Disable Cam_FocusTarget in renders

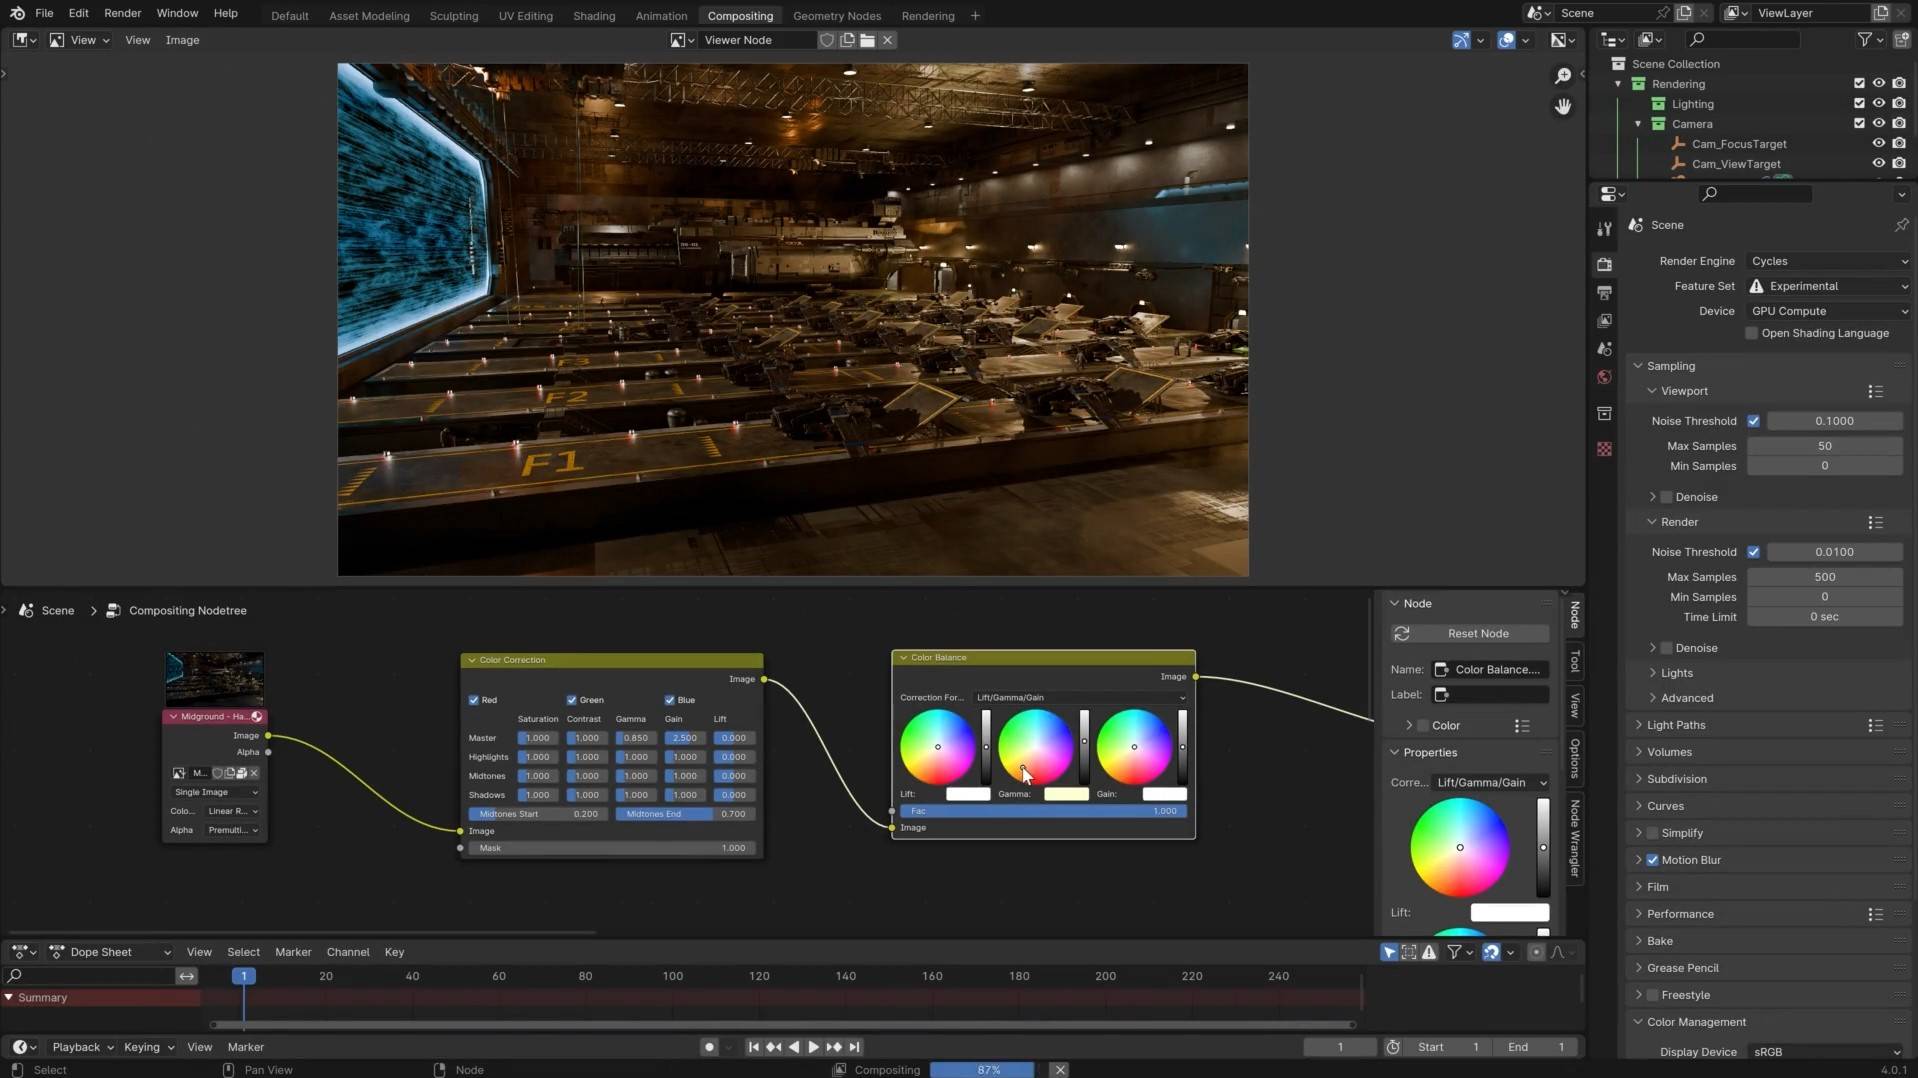pyautogui.click(x=1899, y=144)
